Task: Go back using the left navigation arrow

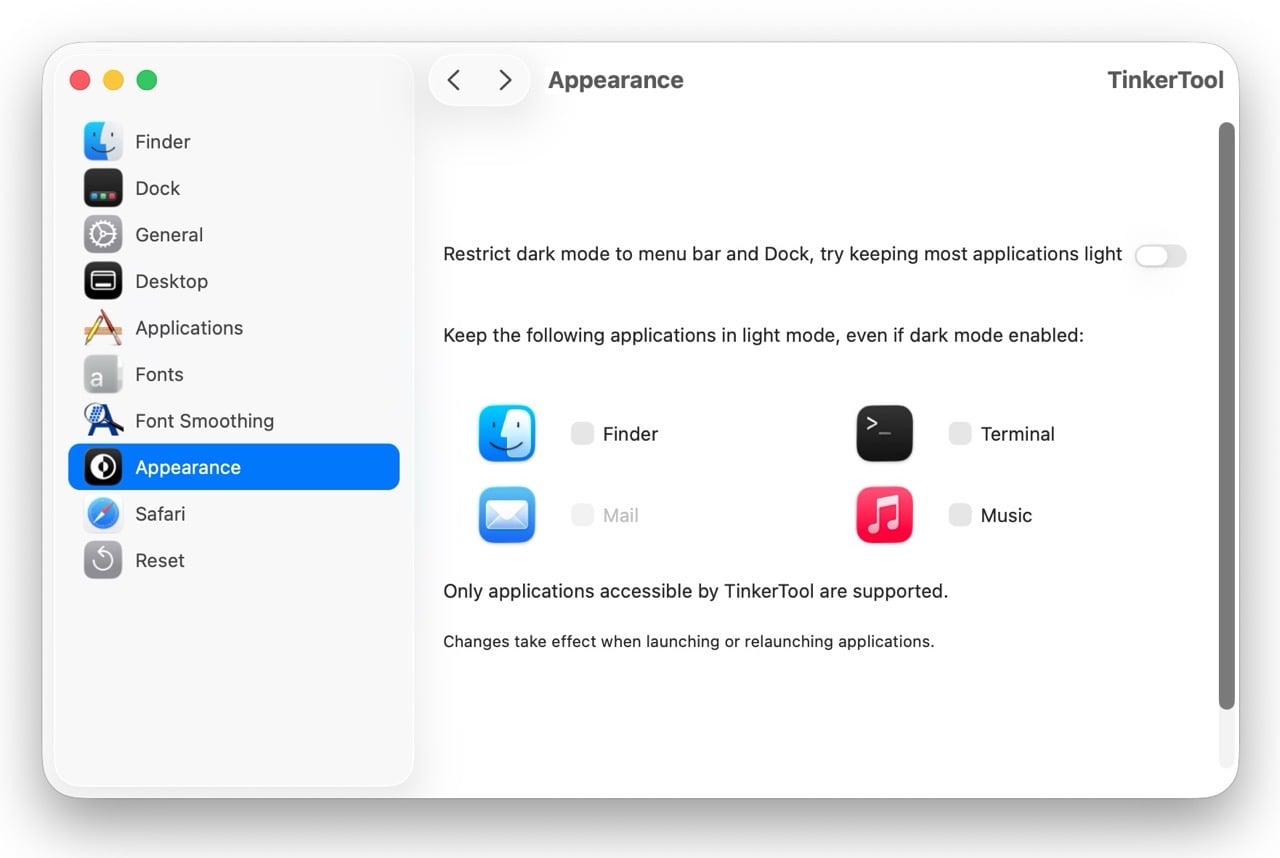Action: click(x=454, y=79)
